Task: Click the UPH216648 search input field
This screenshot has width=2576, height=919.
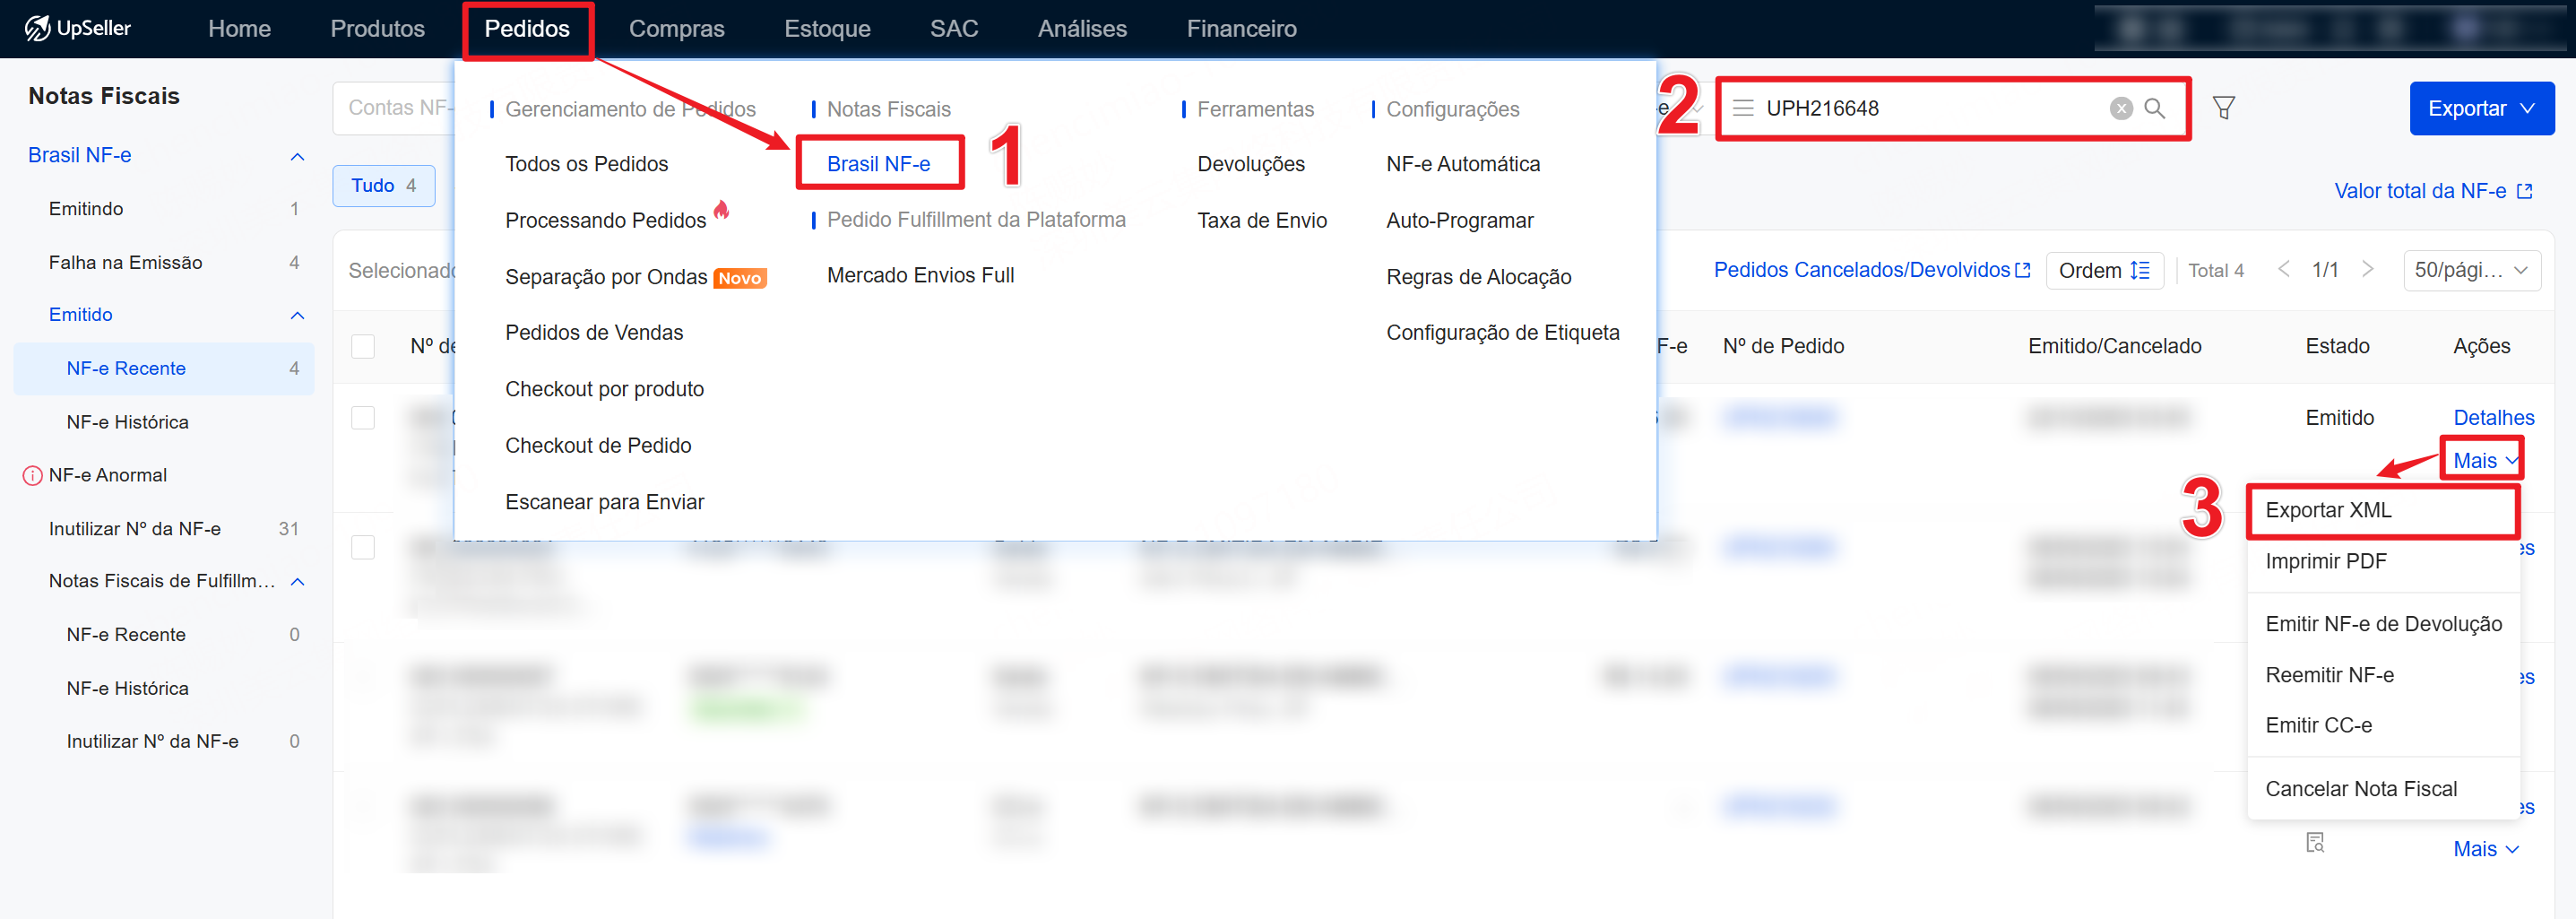Action: (x=1930, y=108)
